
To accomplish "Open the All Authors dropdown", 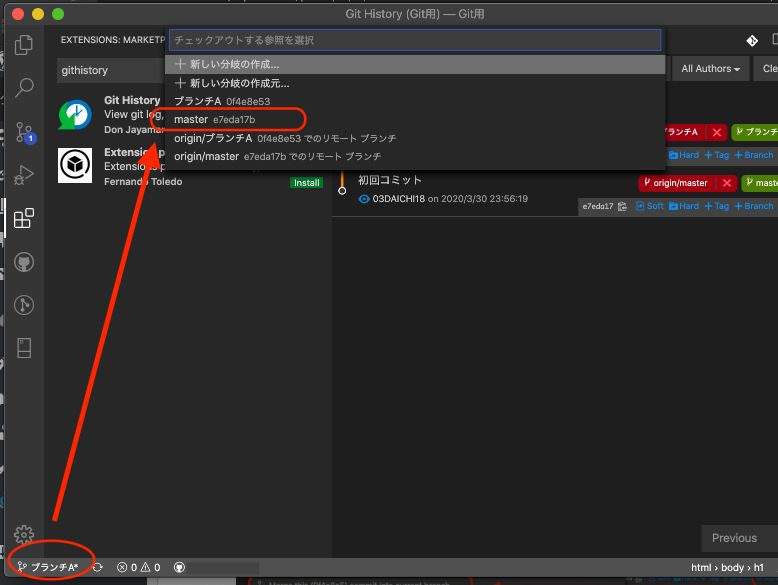I will (x=710, y=68).
